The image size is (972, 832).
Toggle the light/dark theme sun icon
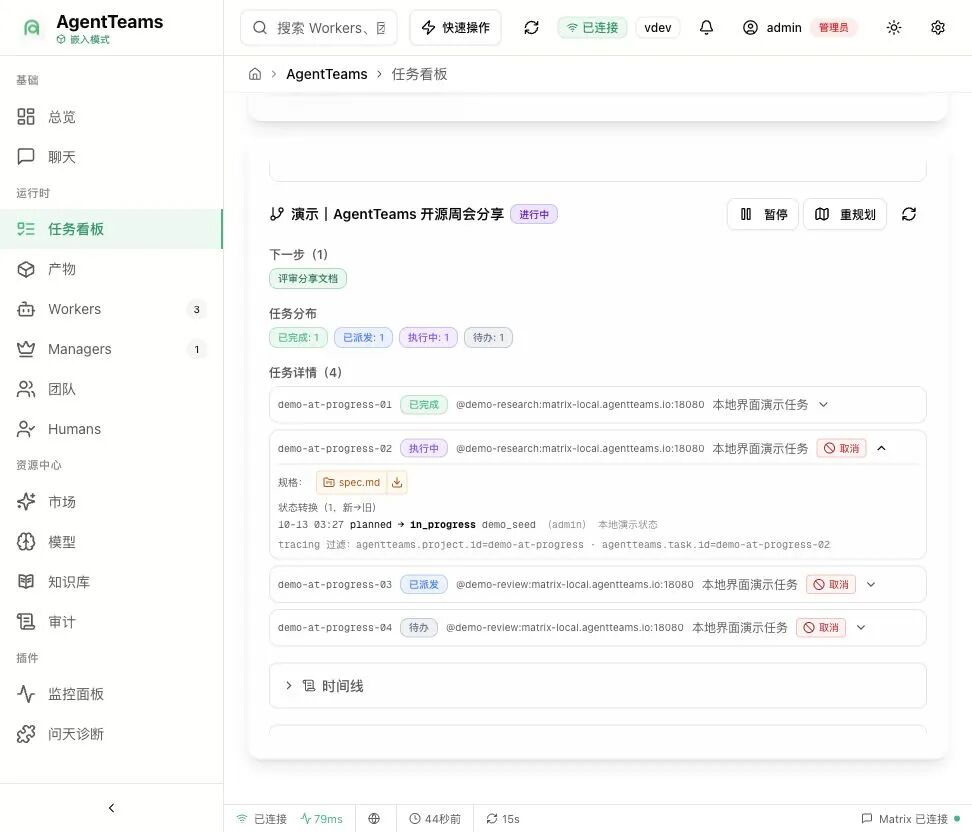[x=893, y=27]
